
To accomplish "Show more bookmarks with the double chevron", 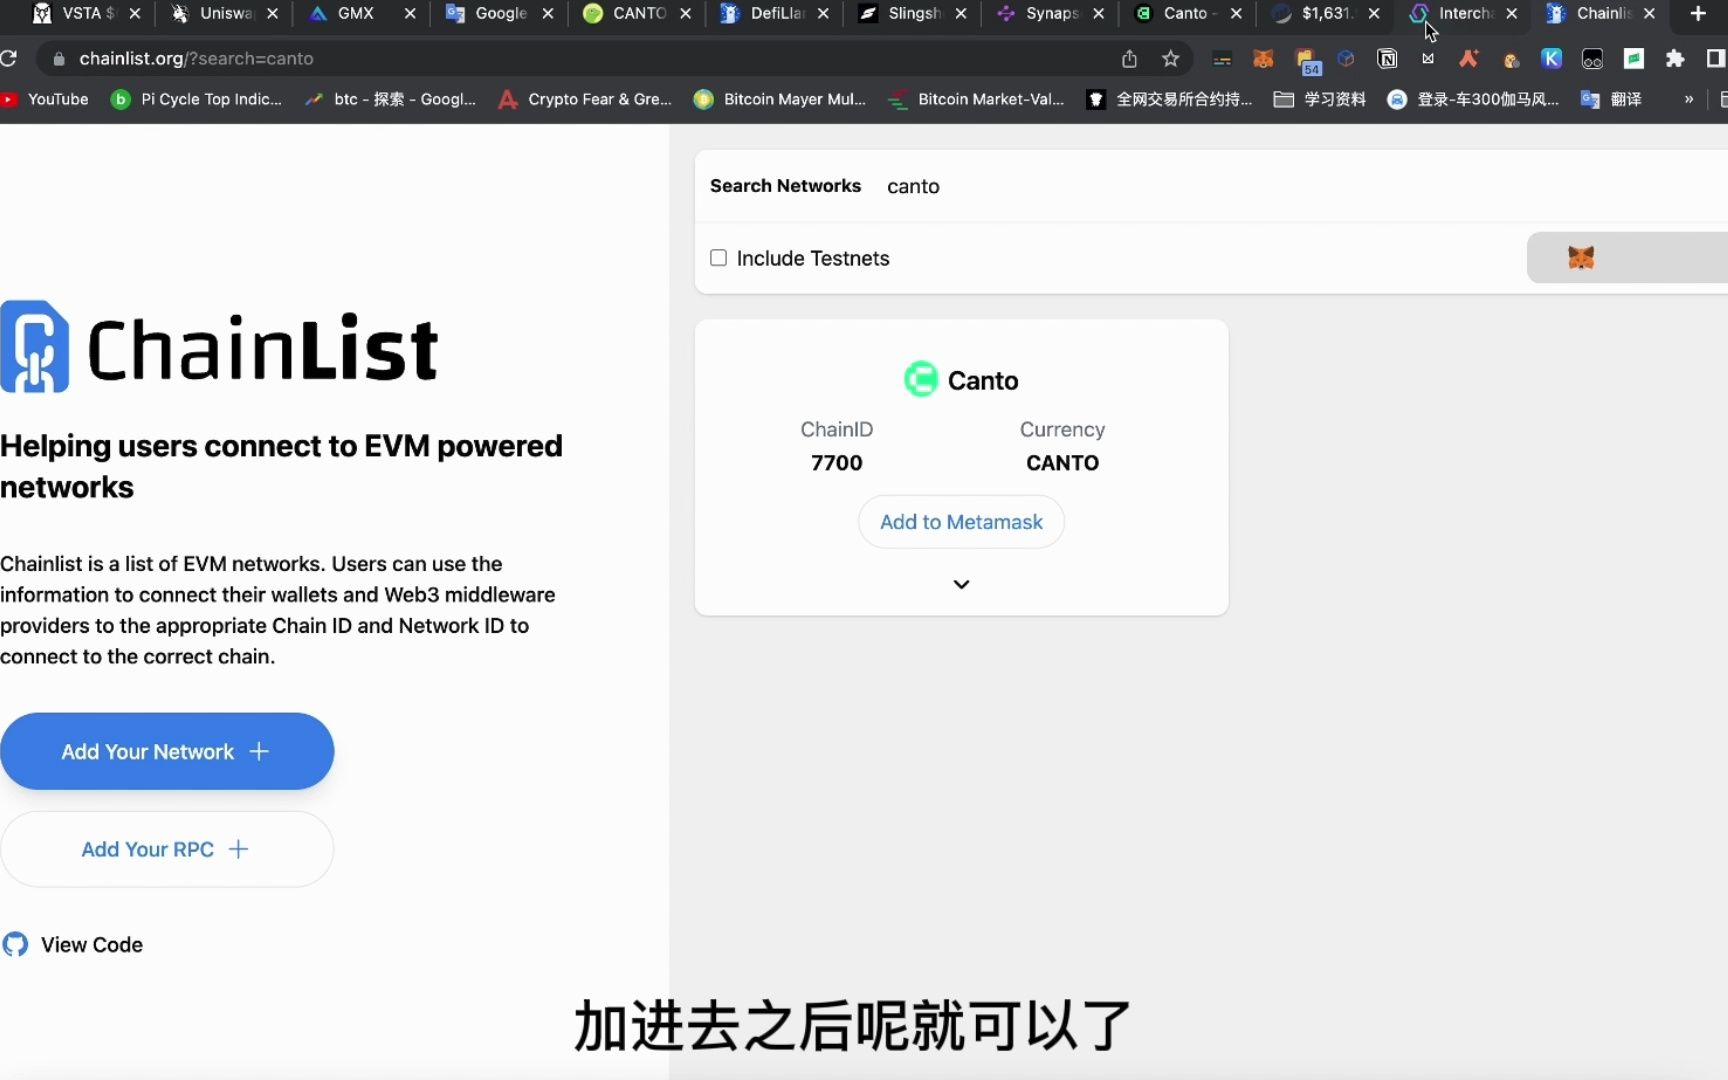I will 1689,99.
